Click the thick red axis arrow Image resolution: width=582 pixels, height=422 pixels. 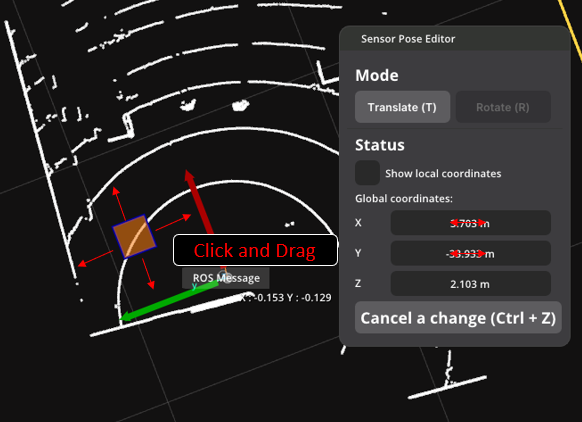pos(199,202)
